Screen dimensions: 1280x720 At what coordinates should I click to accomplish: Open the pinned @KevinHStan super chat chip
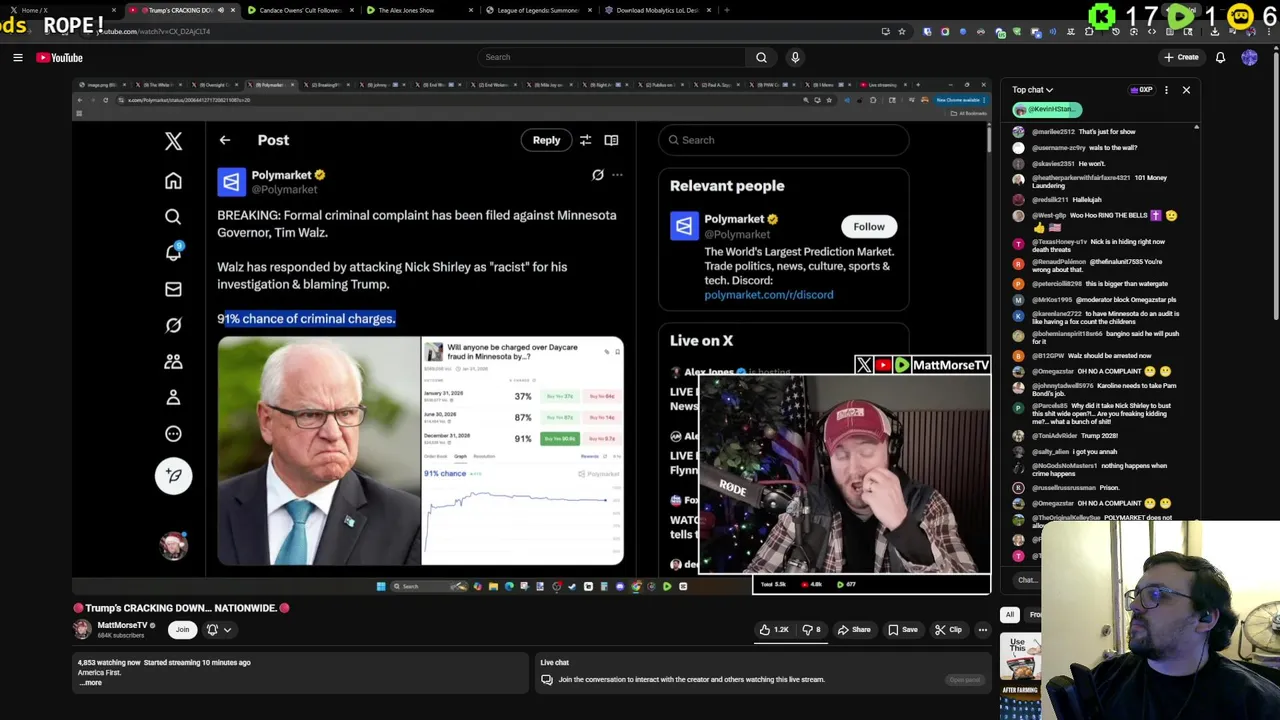(1046, 109)
